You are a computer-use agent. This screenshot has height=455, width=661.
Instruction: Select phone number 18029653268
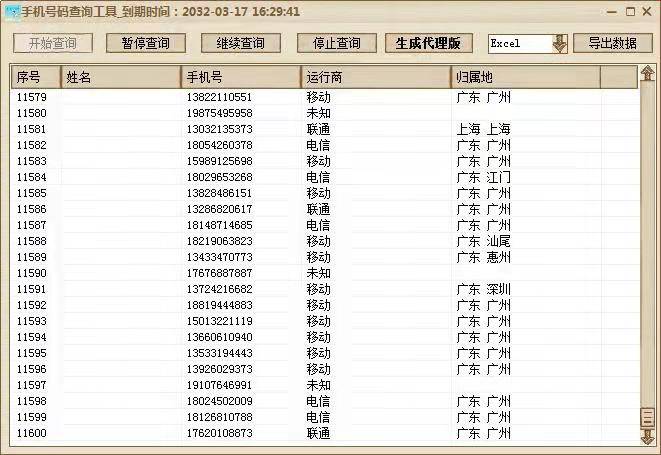click(219, 178)
